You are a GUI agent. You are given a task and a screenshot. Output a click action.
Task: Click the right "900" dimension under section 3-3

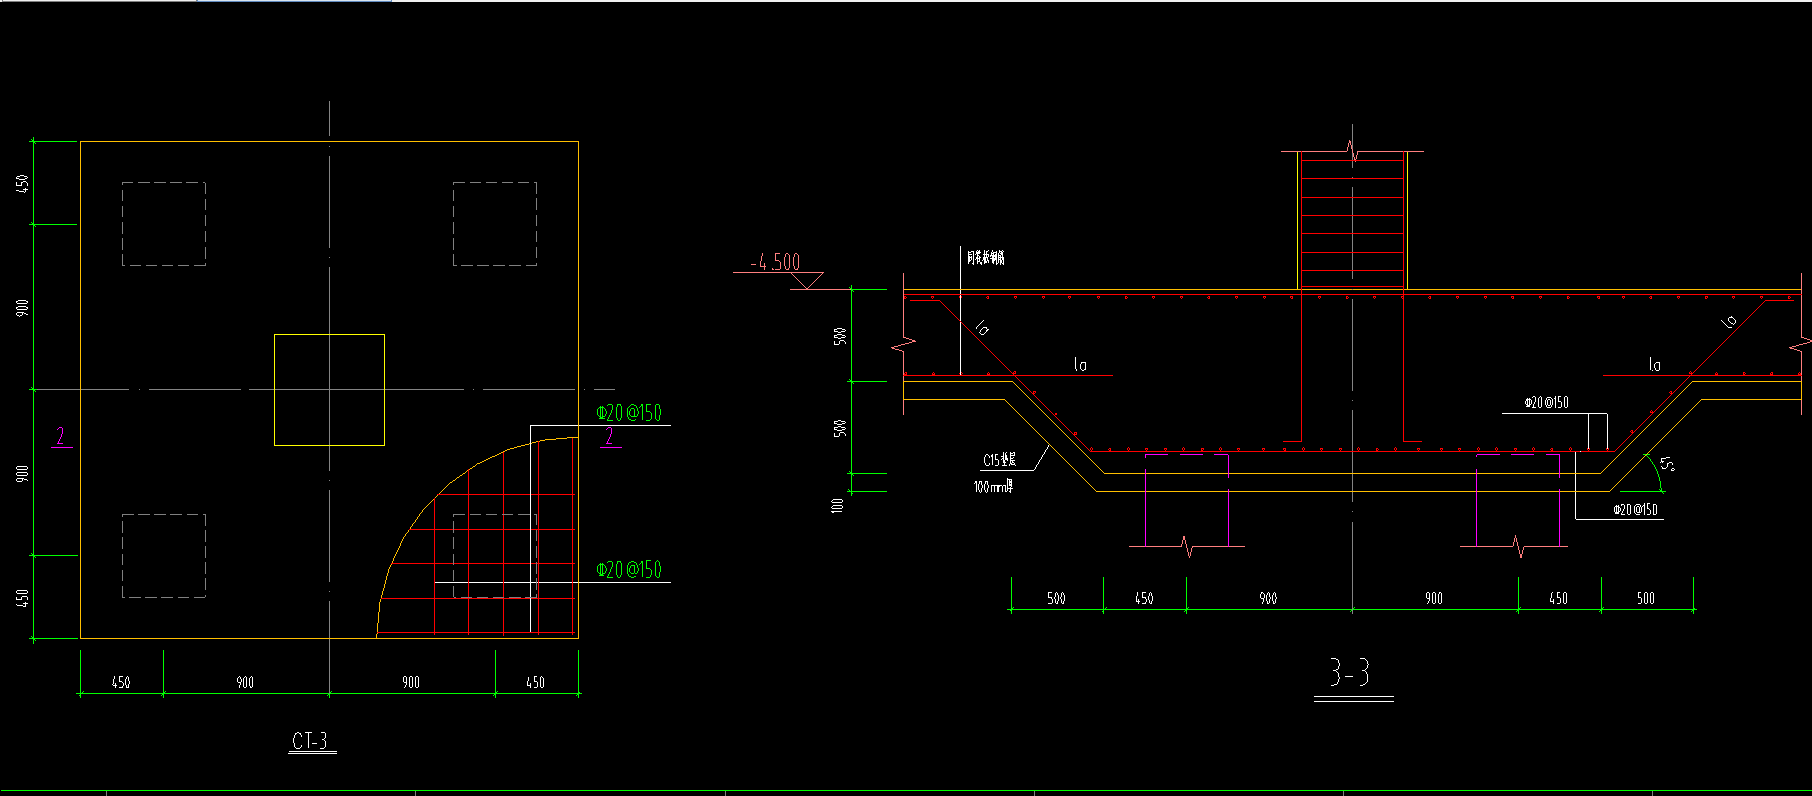(x=1434, y=599)
